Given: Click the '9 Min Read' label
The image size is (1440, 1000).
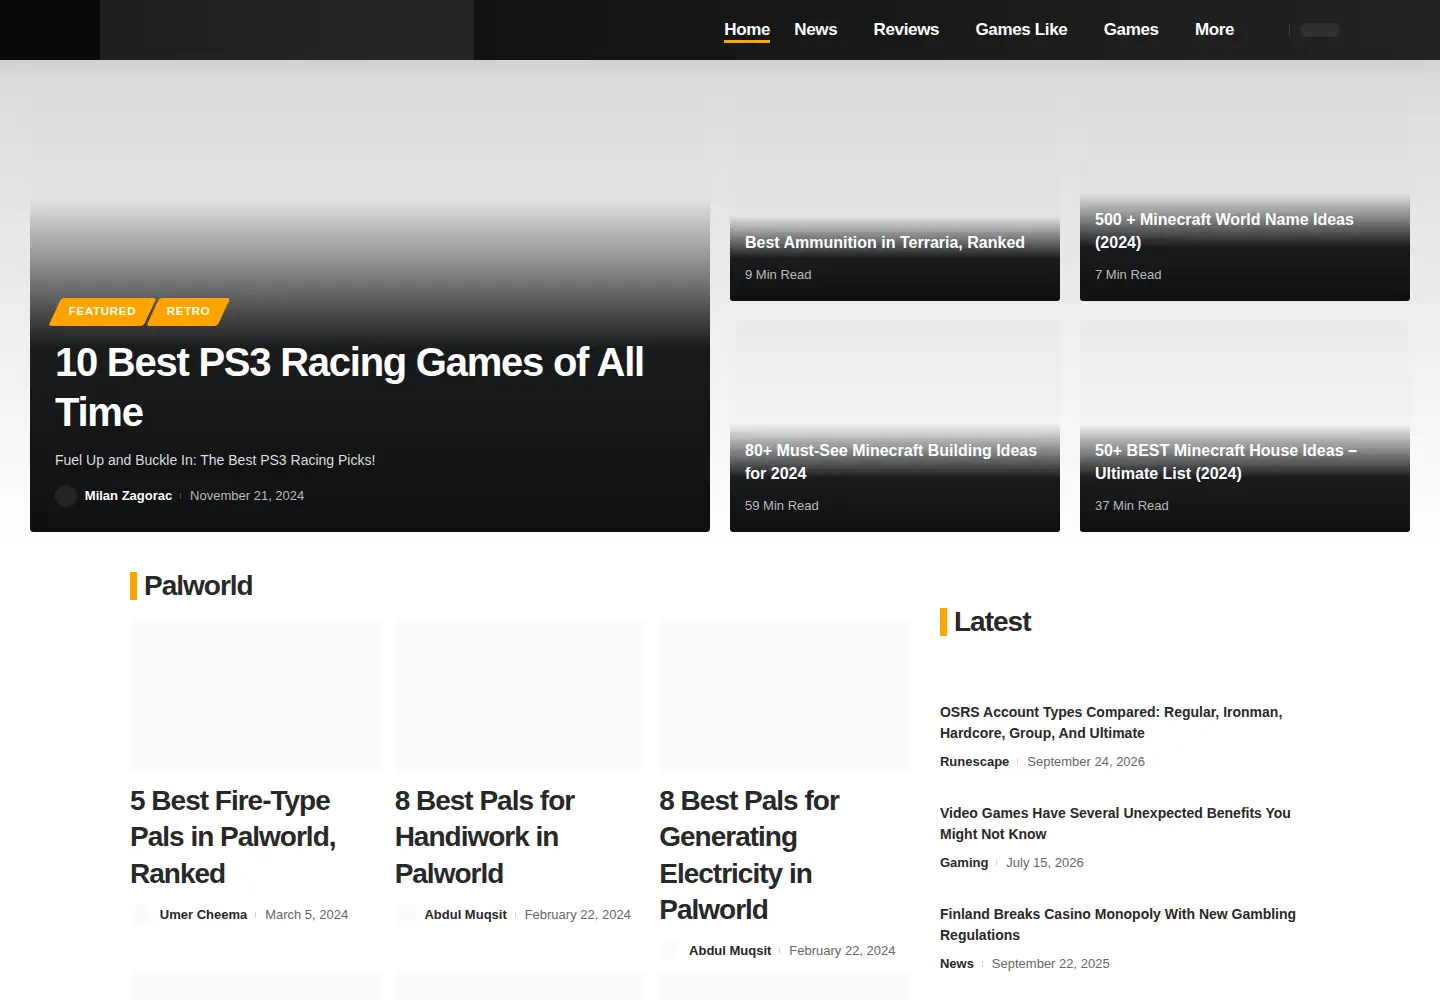Looking at the screenshot, I should [x=778, y=275].
